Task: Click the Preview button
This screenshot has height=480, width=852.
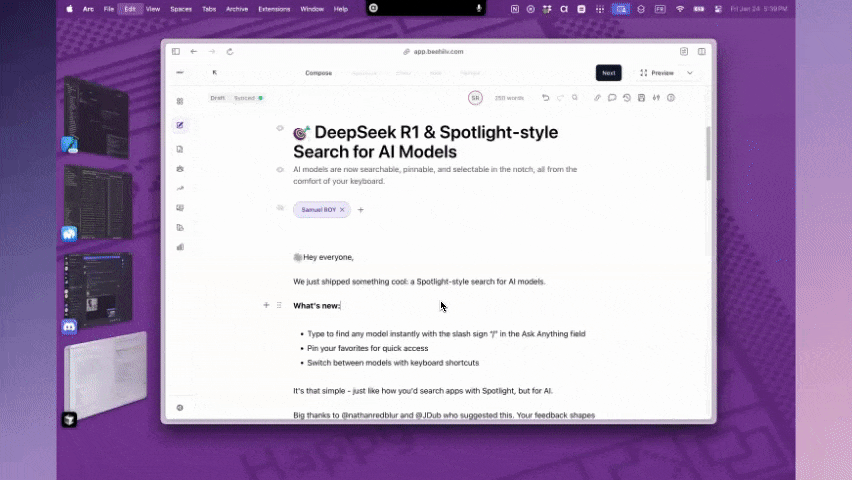Action: click(657, 73)
